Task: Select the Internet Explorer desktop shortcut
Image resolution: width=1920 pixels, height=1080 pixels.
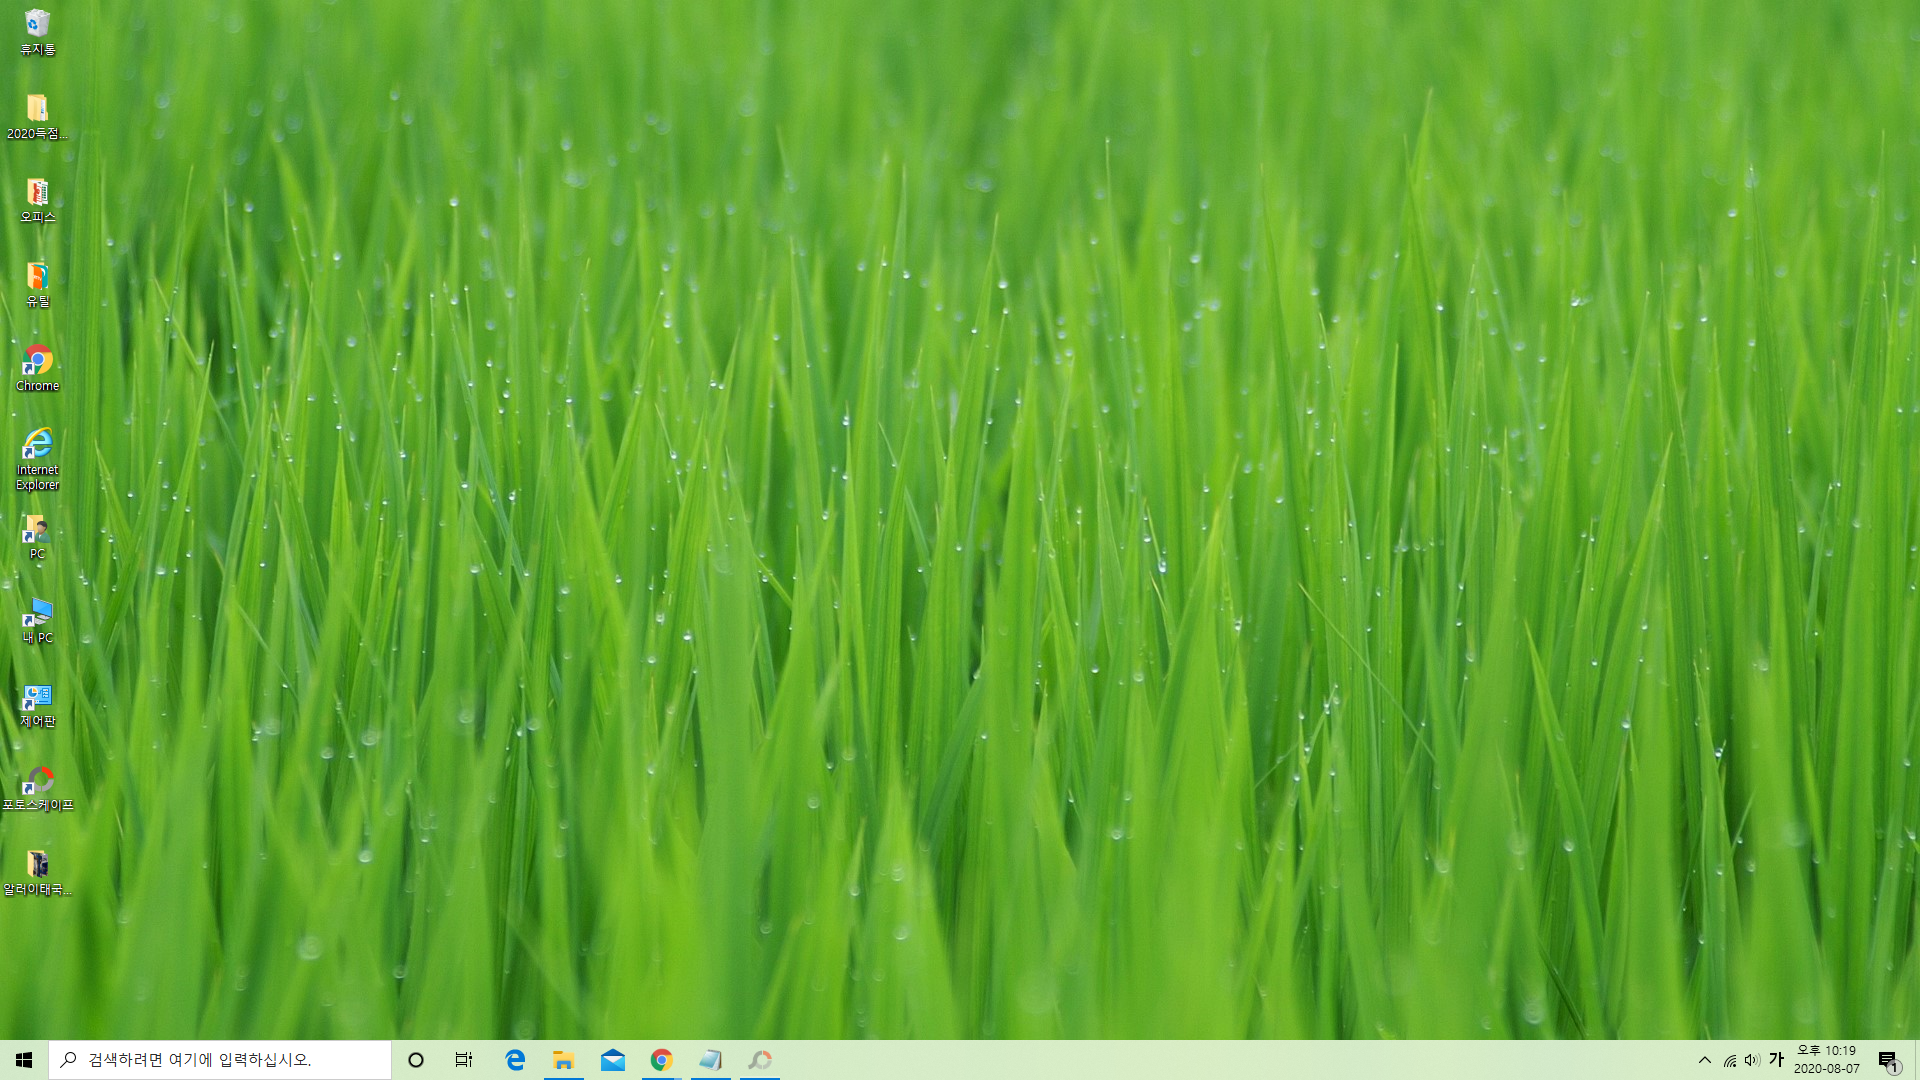Action: (x=37, y=458)
